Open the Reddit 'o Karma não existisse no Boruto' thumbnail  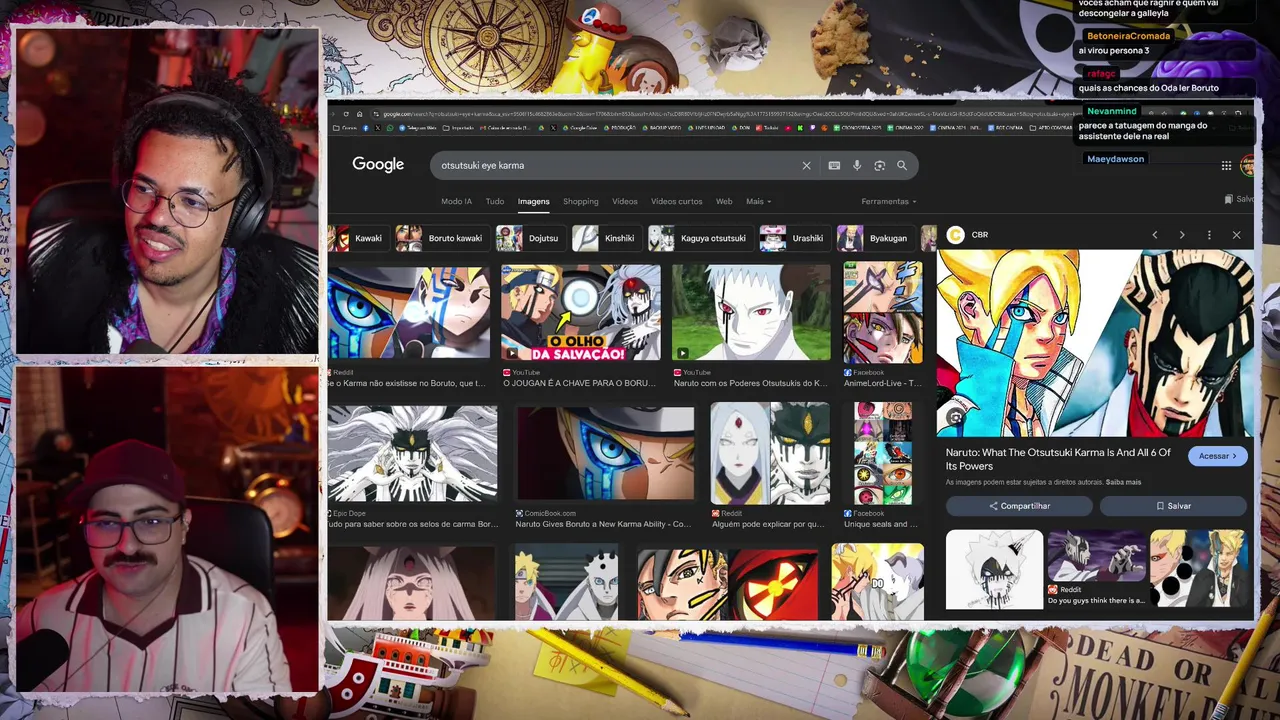click(x=409, y=312)
